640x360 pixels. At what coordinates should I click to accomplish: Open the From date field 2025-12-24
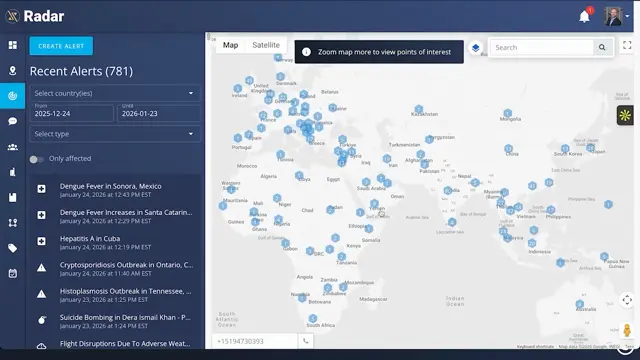(x=71, y=113)
